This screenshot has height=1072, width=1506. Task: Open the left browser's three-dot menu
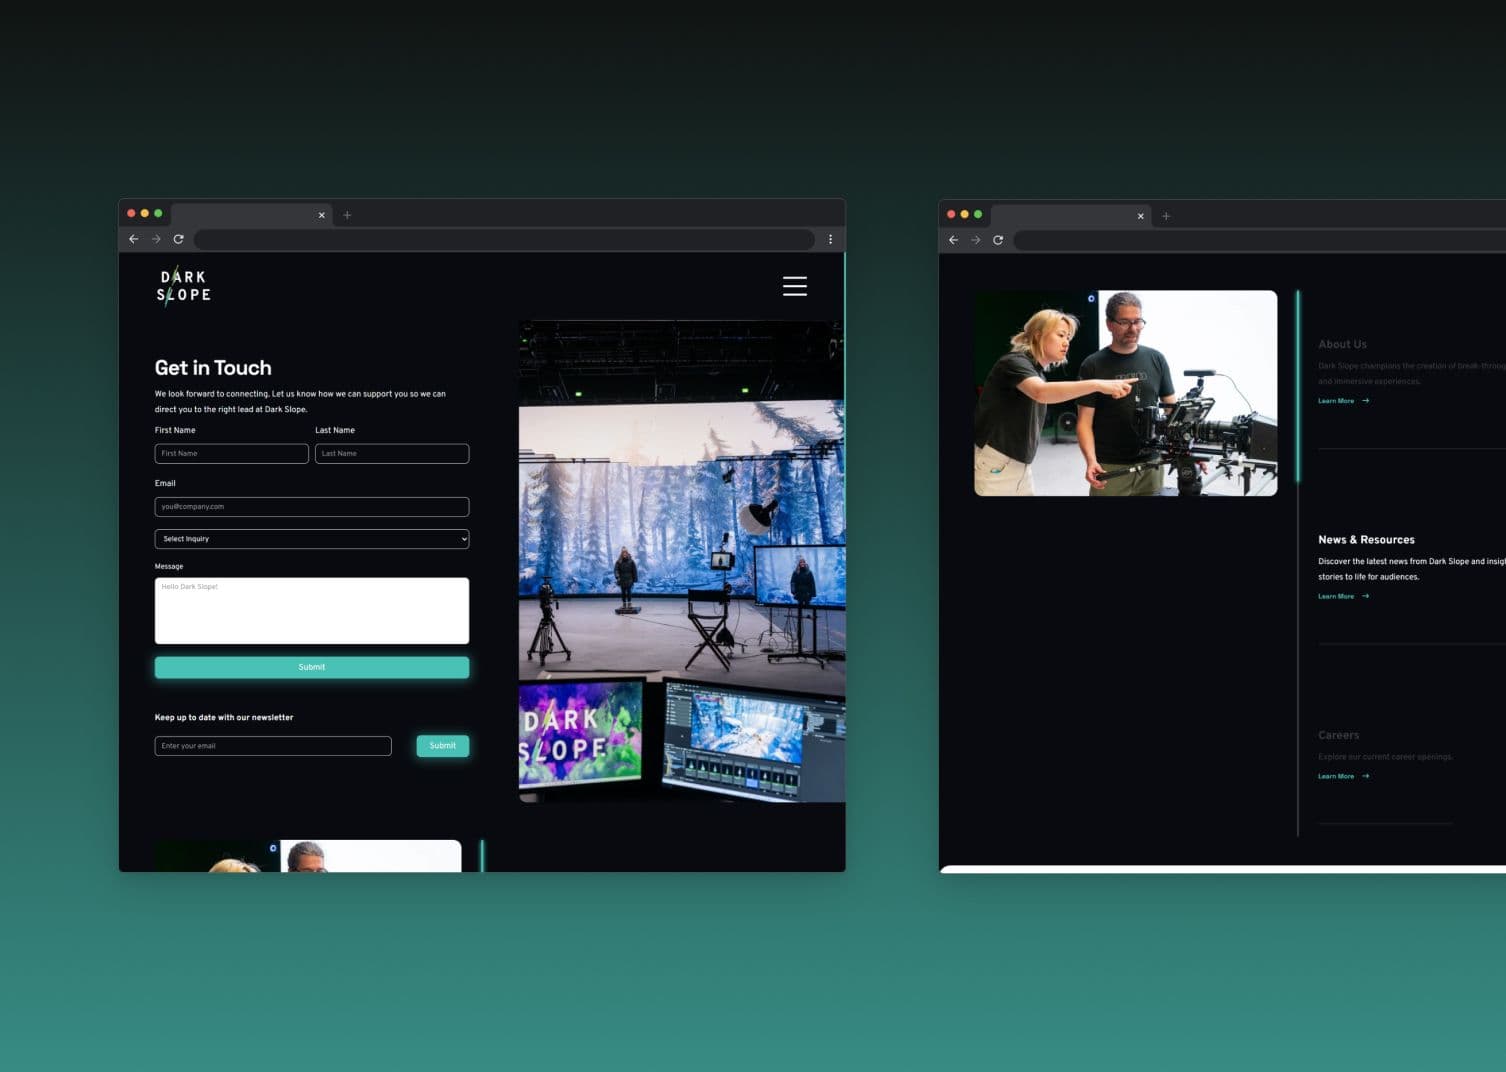click(x=830, y=239)
